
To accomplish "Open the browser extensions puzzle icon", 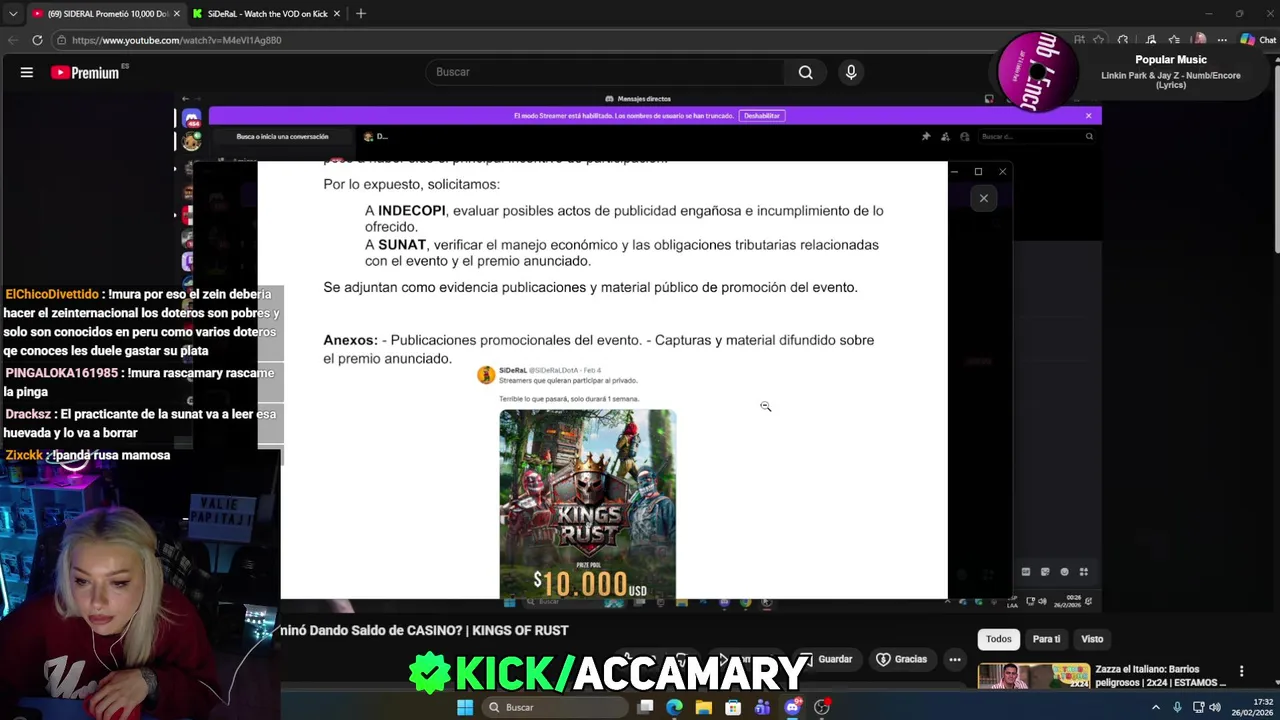I will coord(1123,40).
